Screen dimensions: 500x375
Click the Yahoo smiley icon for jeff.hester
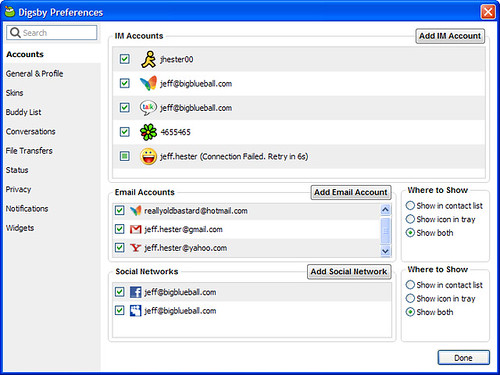pyautogui.click(x=148, y=156)
